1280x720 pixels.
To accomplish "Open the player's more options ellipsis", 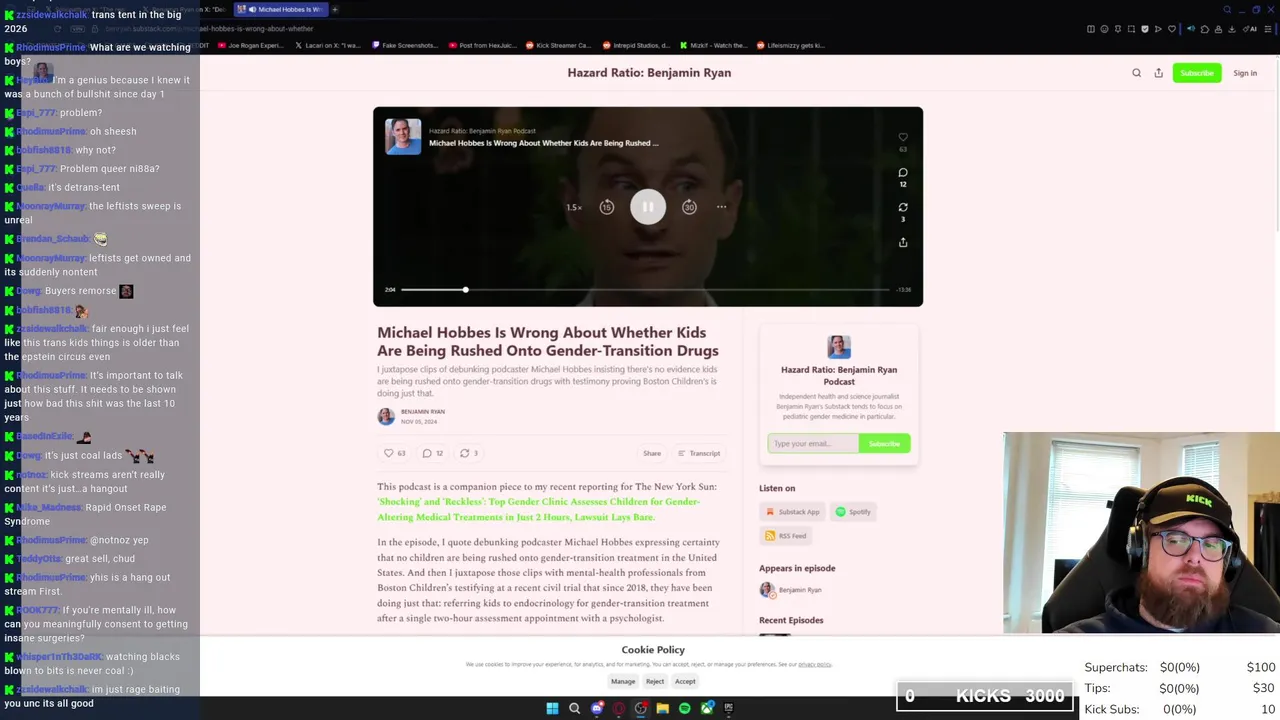I will 721,207.
